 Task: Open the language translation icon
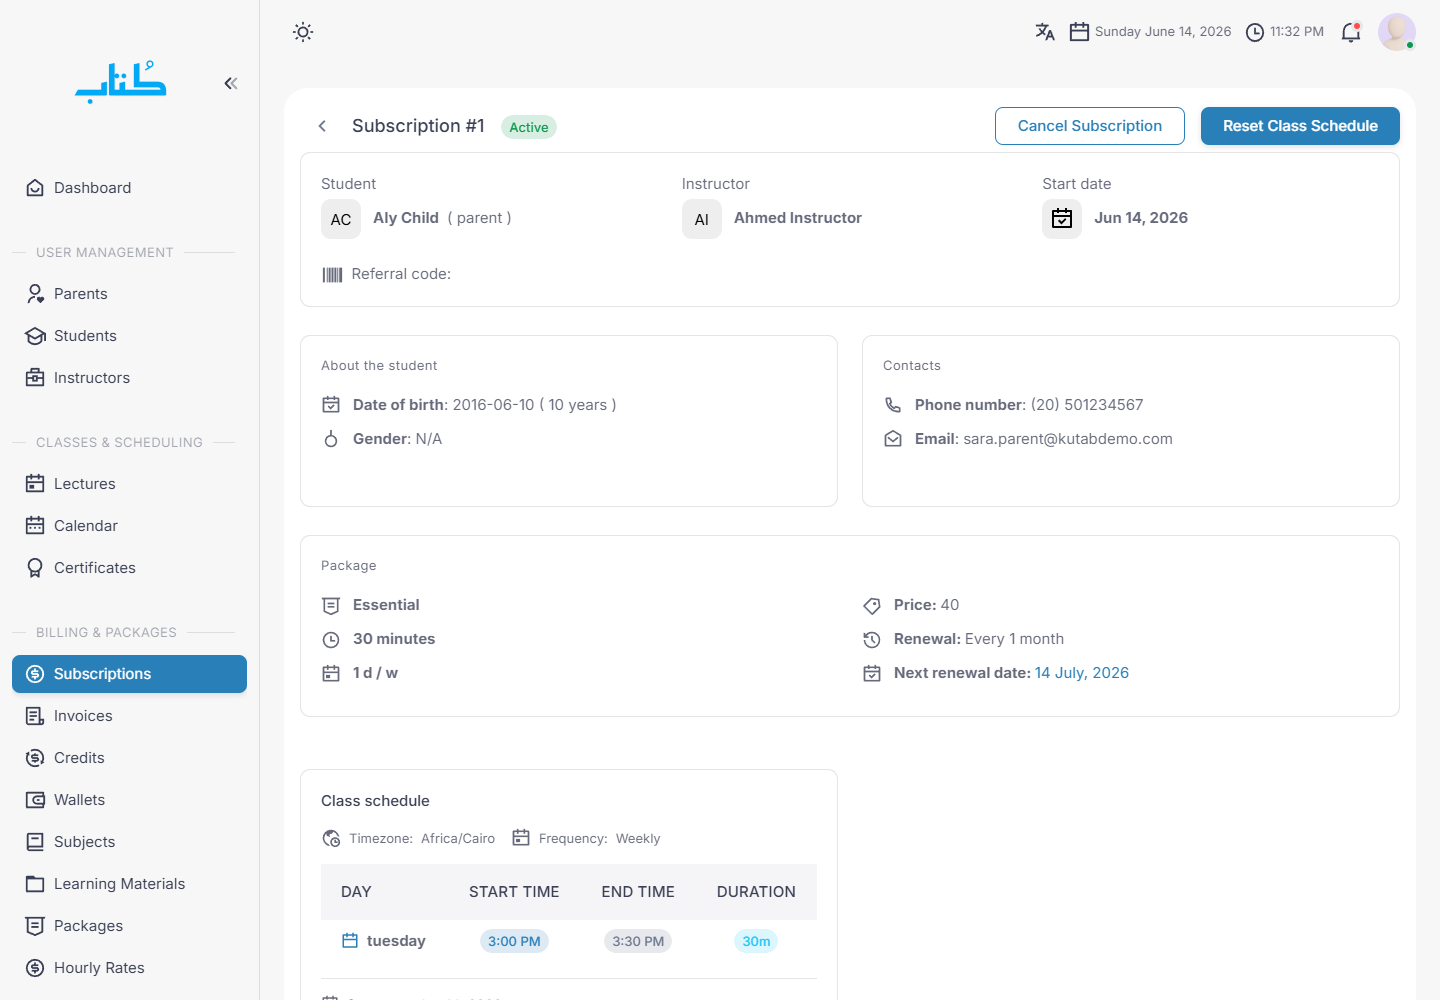pos(1045,32)
